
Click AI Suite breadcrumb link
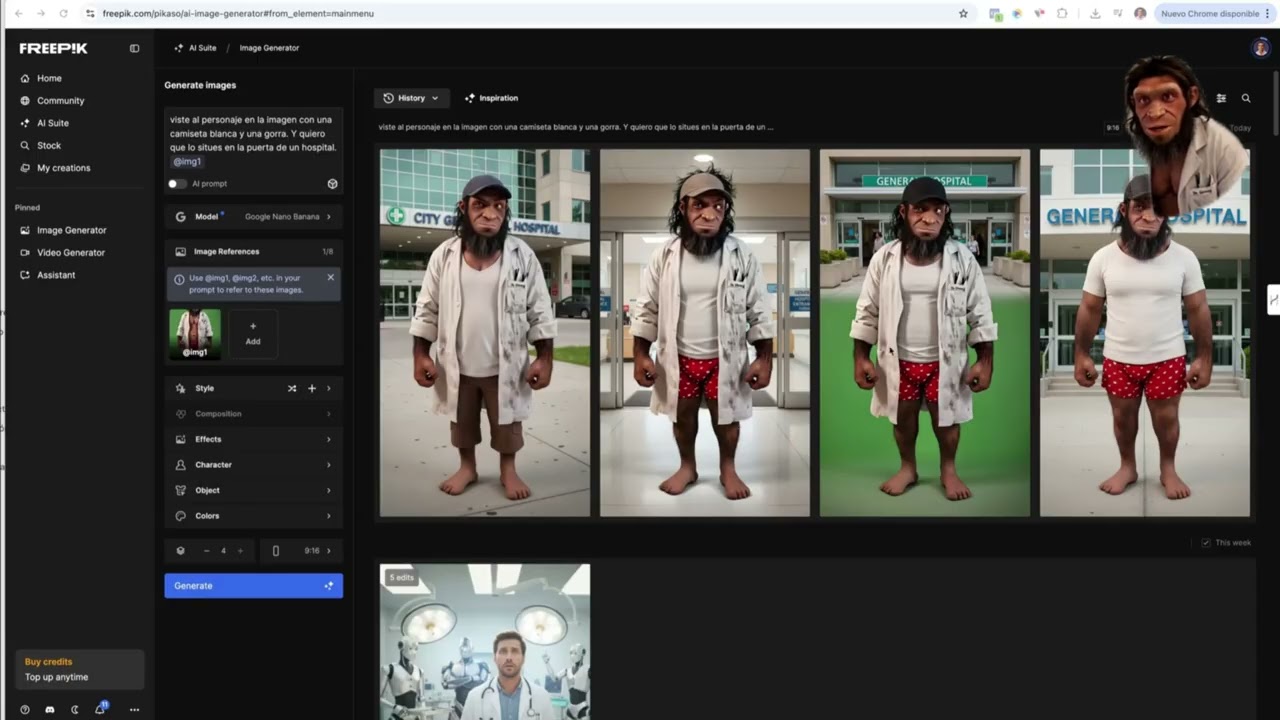pos(195,48)
